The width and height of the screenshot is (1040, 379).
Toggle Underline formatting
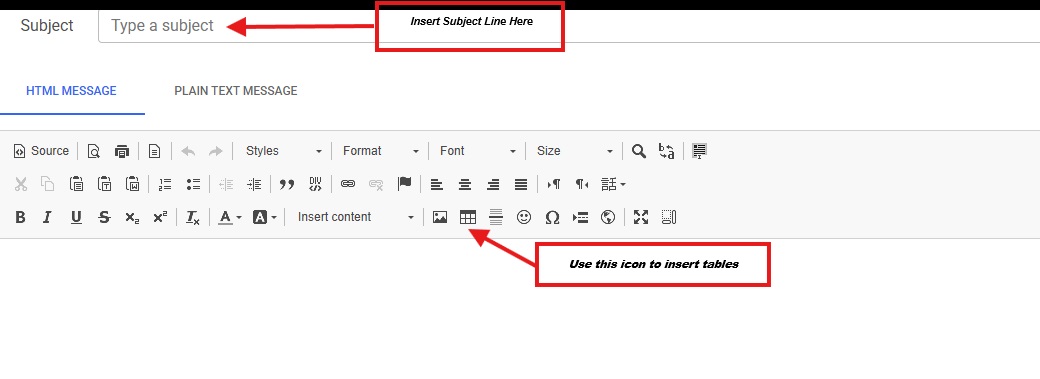coord(76,217)
